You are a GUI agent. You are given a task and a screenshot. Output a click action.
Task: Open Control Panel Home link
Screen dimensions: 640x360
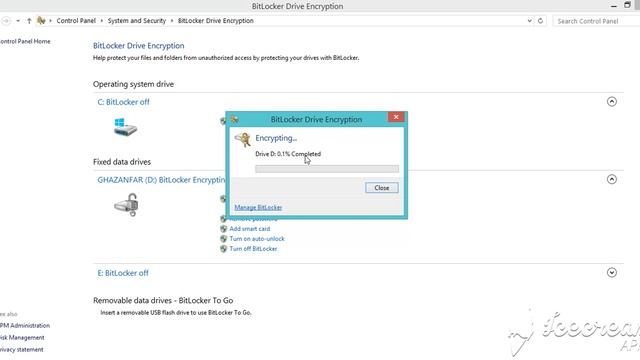25,41
